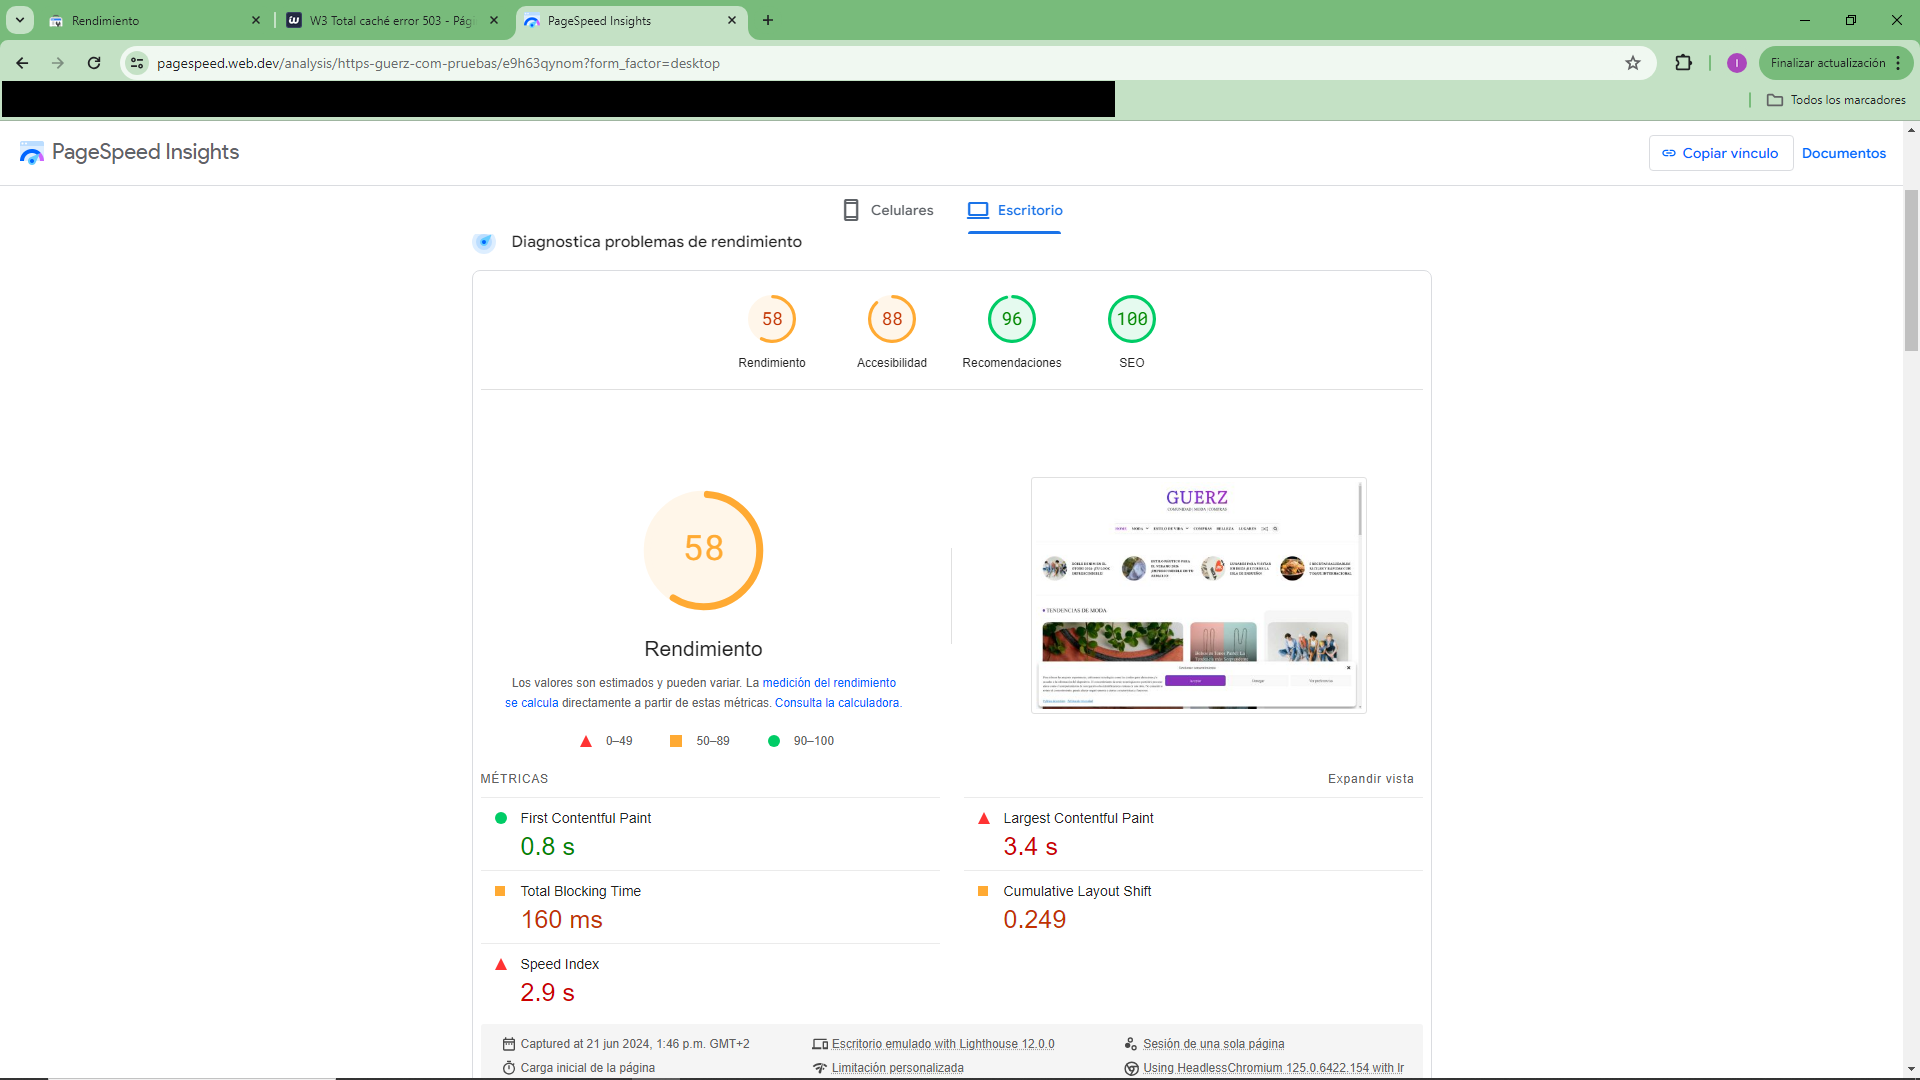1920x1080 pixels.
Task: Click Finalizar actualización button
Action: pos(1826,63)
